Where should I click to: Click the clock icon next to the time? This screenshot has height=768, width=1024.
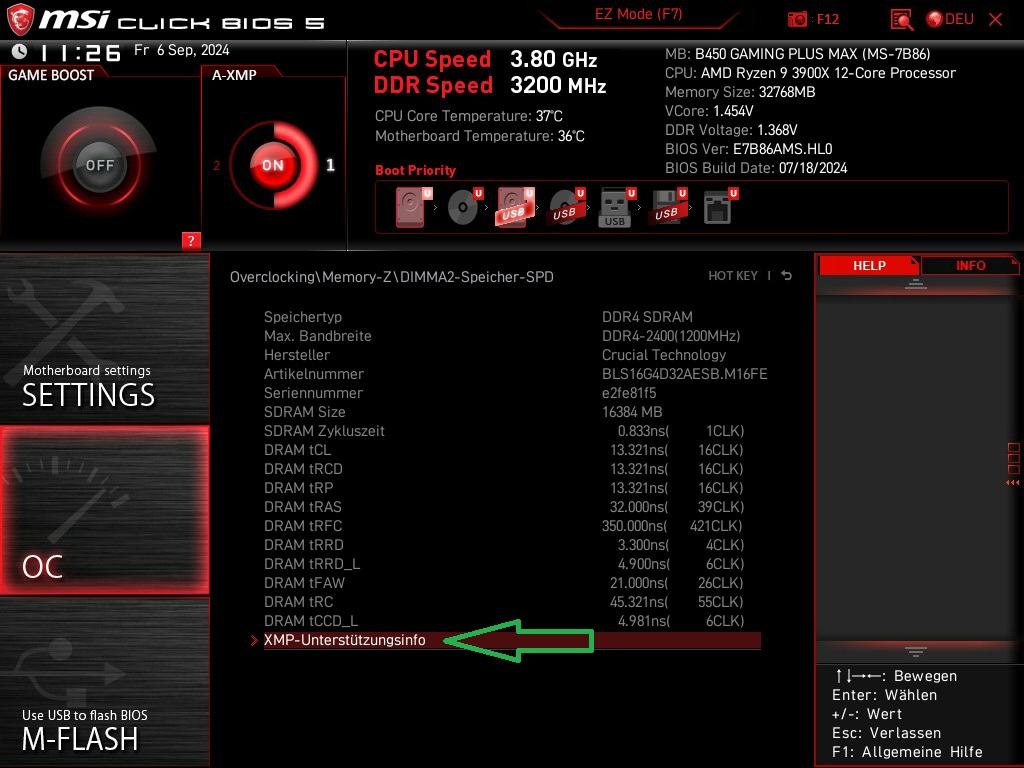(x=20, y=51)
